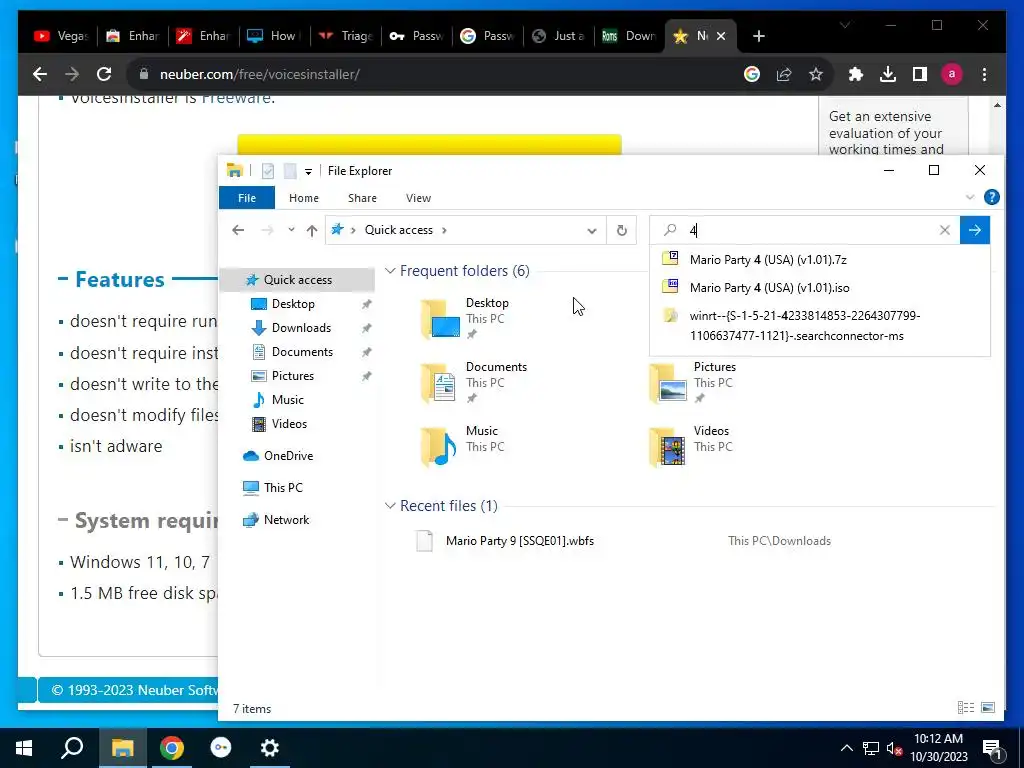Click the blue Help question mark icon
The image size is (1024, 768).
(x=991, y=197)
